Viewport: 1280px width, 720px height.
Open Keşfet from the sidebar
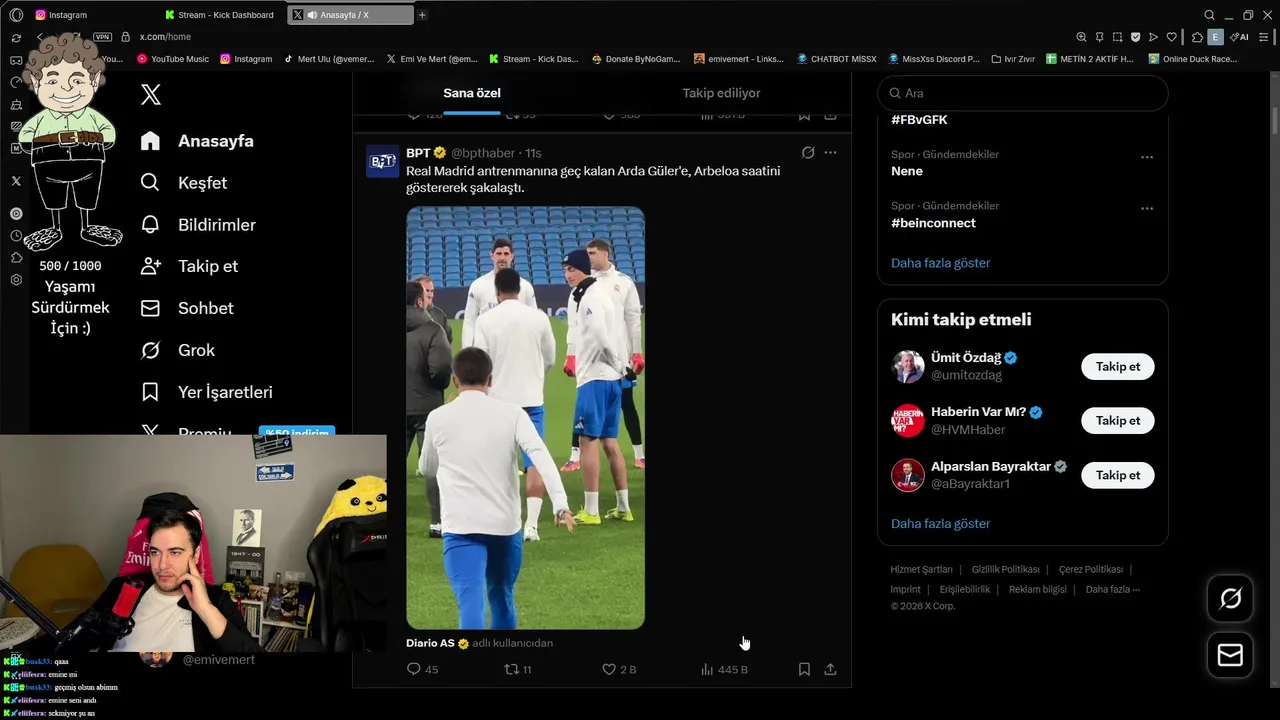[x=184, y=183]
